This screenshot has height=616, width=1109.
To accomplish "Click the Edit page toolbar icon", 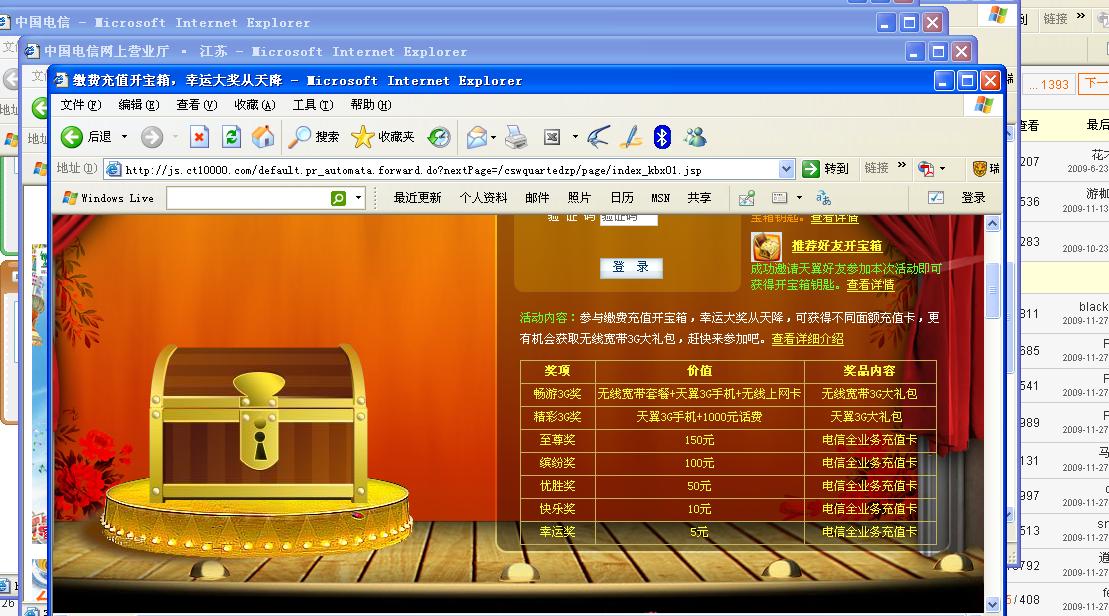I will pyautogui.click(x=552, y=136).
